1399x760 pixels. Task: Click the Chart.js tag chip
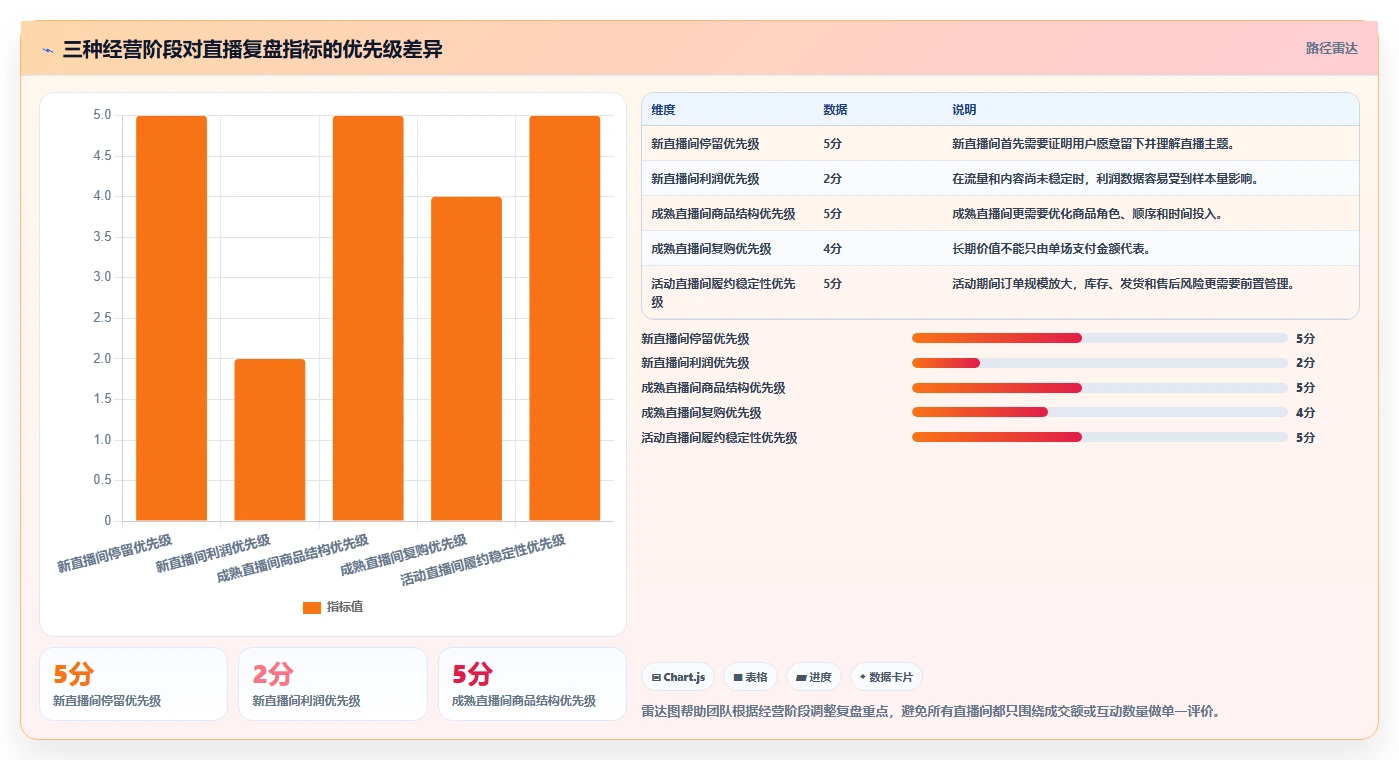(x=678, y=677)
